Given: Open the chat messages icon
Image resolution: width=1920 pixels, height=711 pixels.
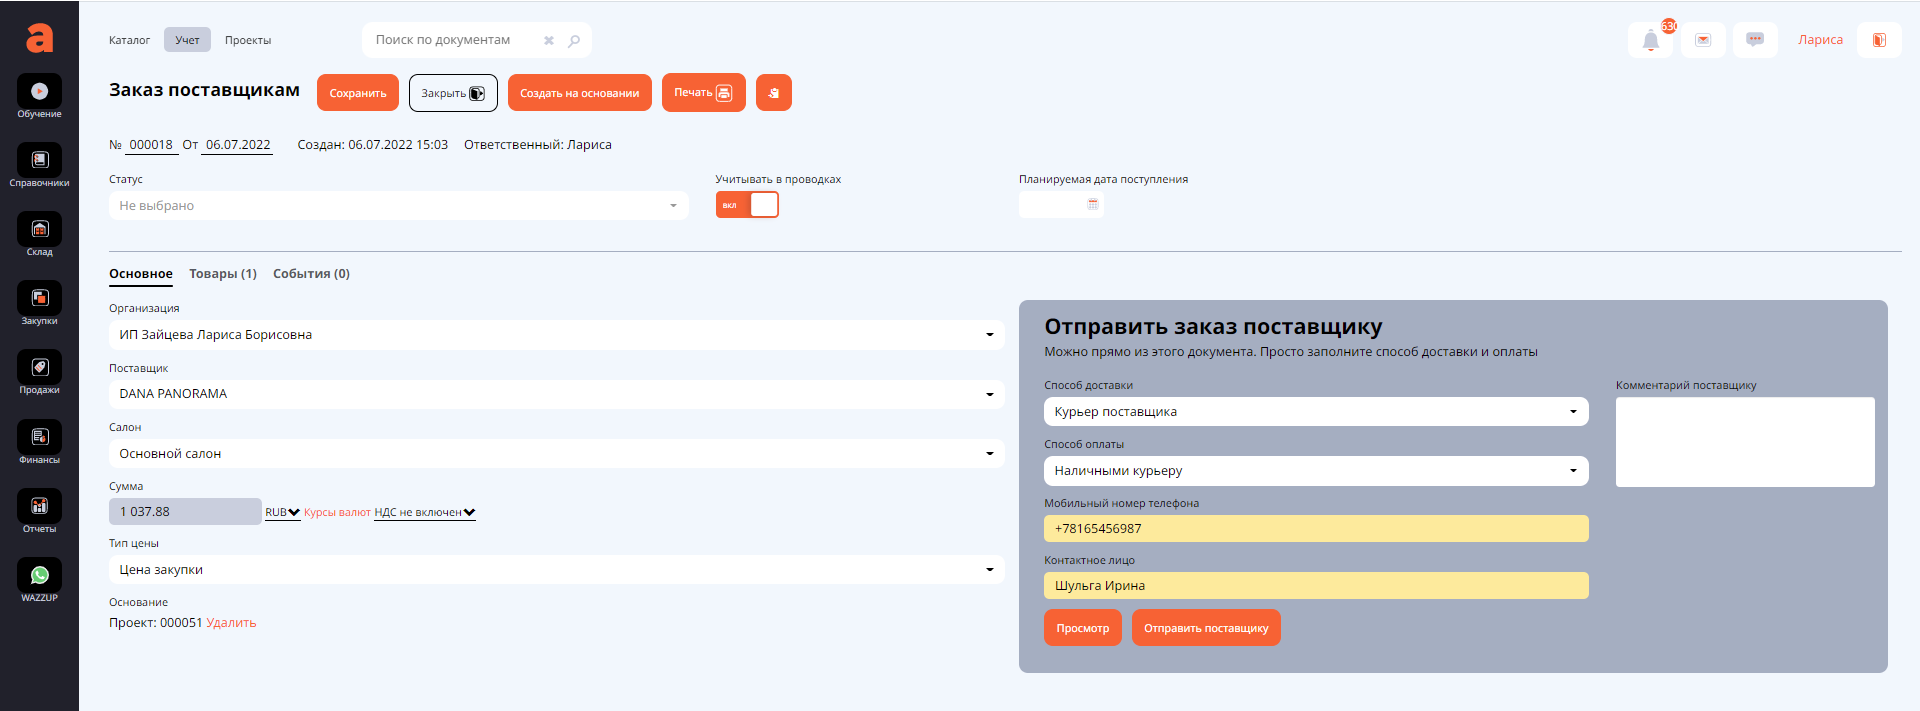Looking at the screenshot, I should (1754, 40).
